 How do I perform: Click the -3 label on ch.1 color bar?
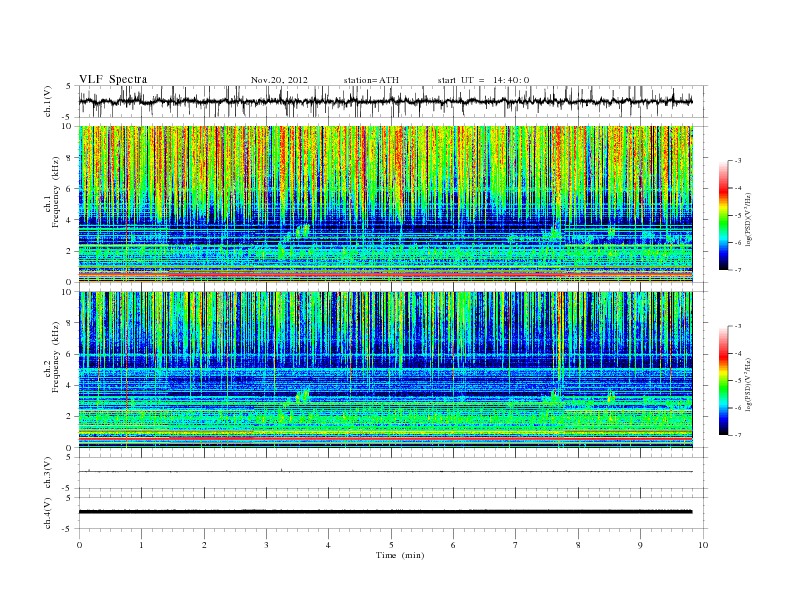[738, 161]
